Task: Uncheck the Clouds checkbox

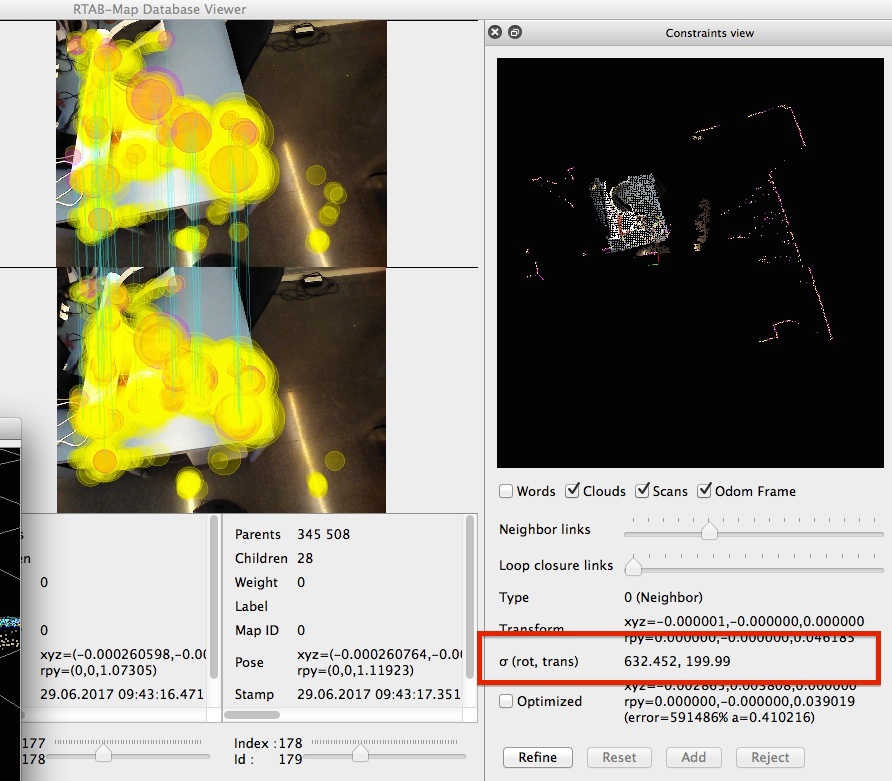Action: click(x=573, y=491)
